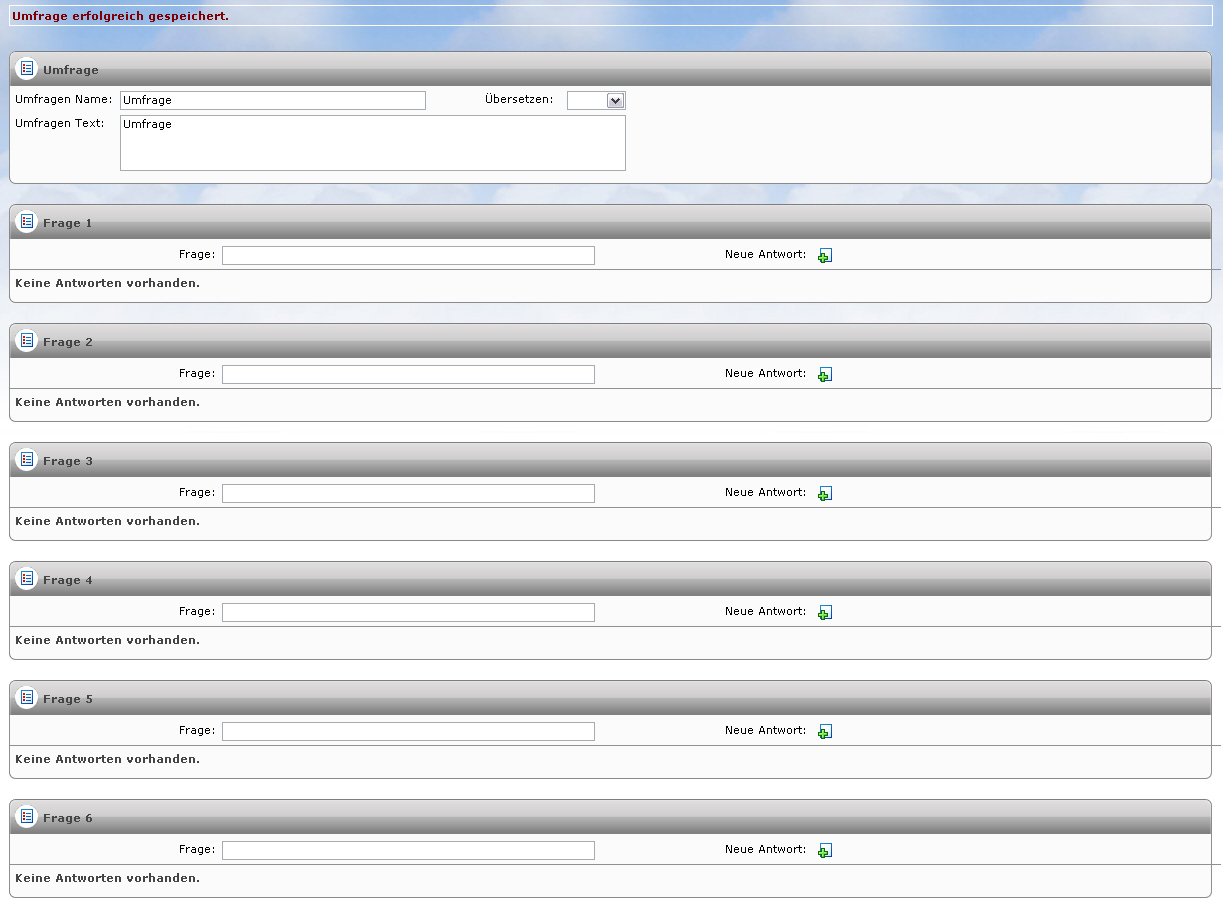Viewport: 1223px width, 905px height.
Task: Add new answer to Frage 3
Action: point(825,494)
